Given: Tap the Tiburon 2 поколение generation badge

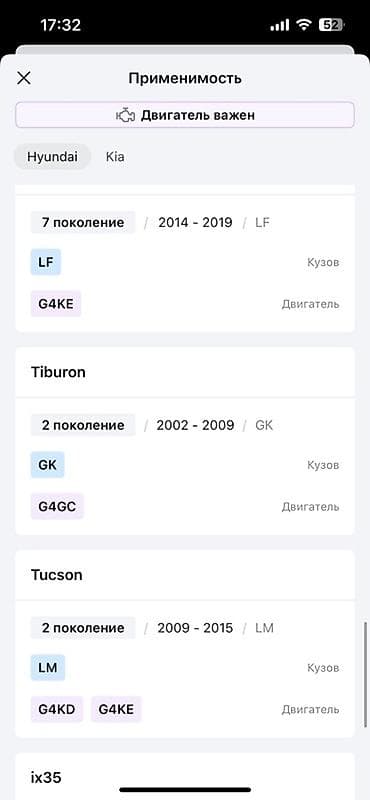Looking at the screenshot, I should 83,426.
